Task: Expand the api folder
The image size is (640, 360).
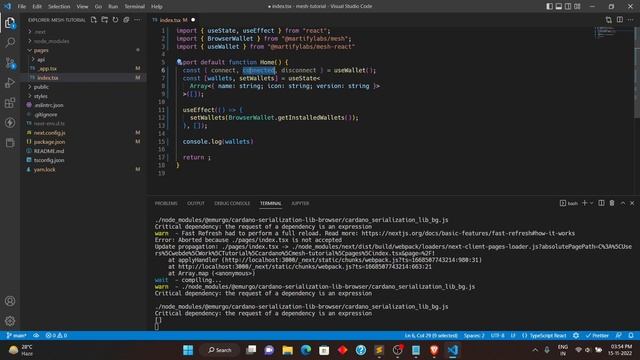Action: coord(41,60)
